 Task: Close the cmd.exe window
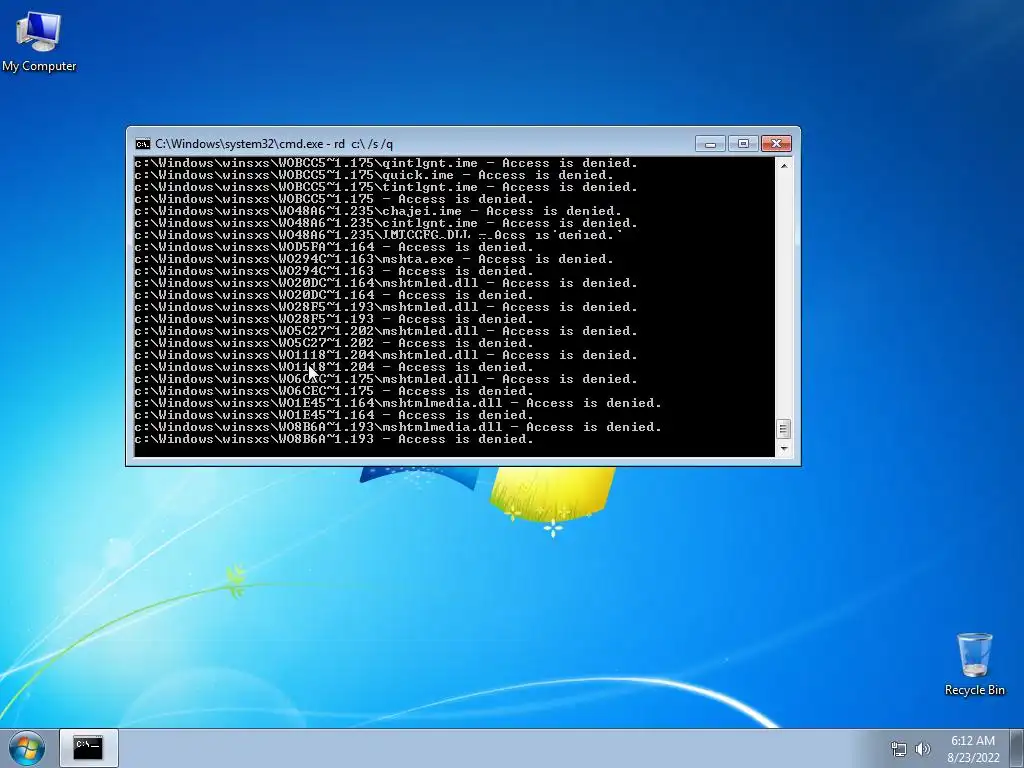tap(776, 144)
